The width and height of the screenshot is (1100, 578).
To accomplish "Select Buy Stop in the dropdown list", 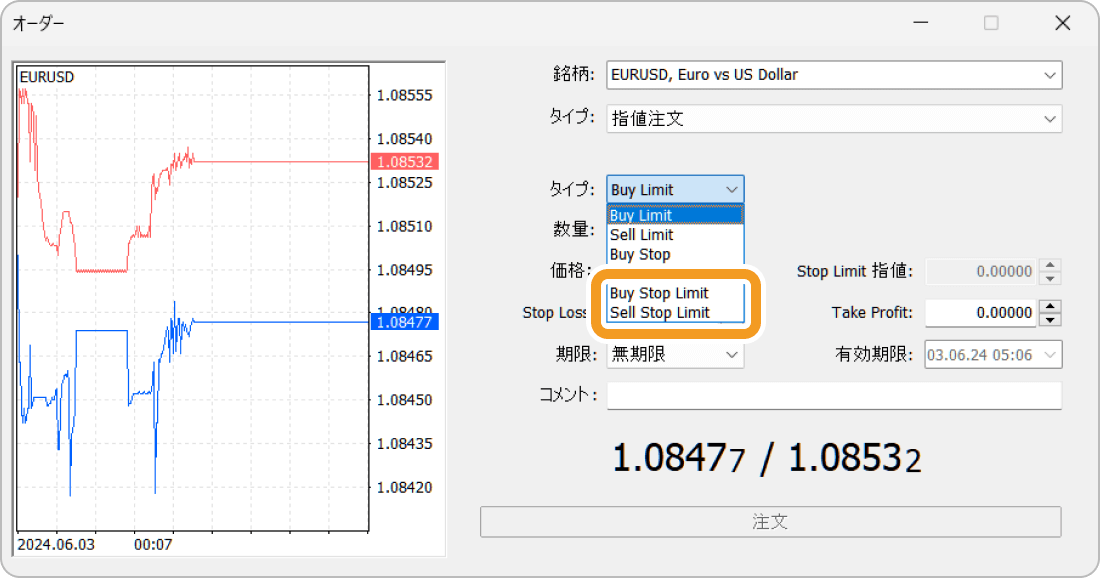I will (675, 255).
